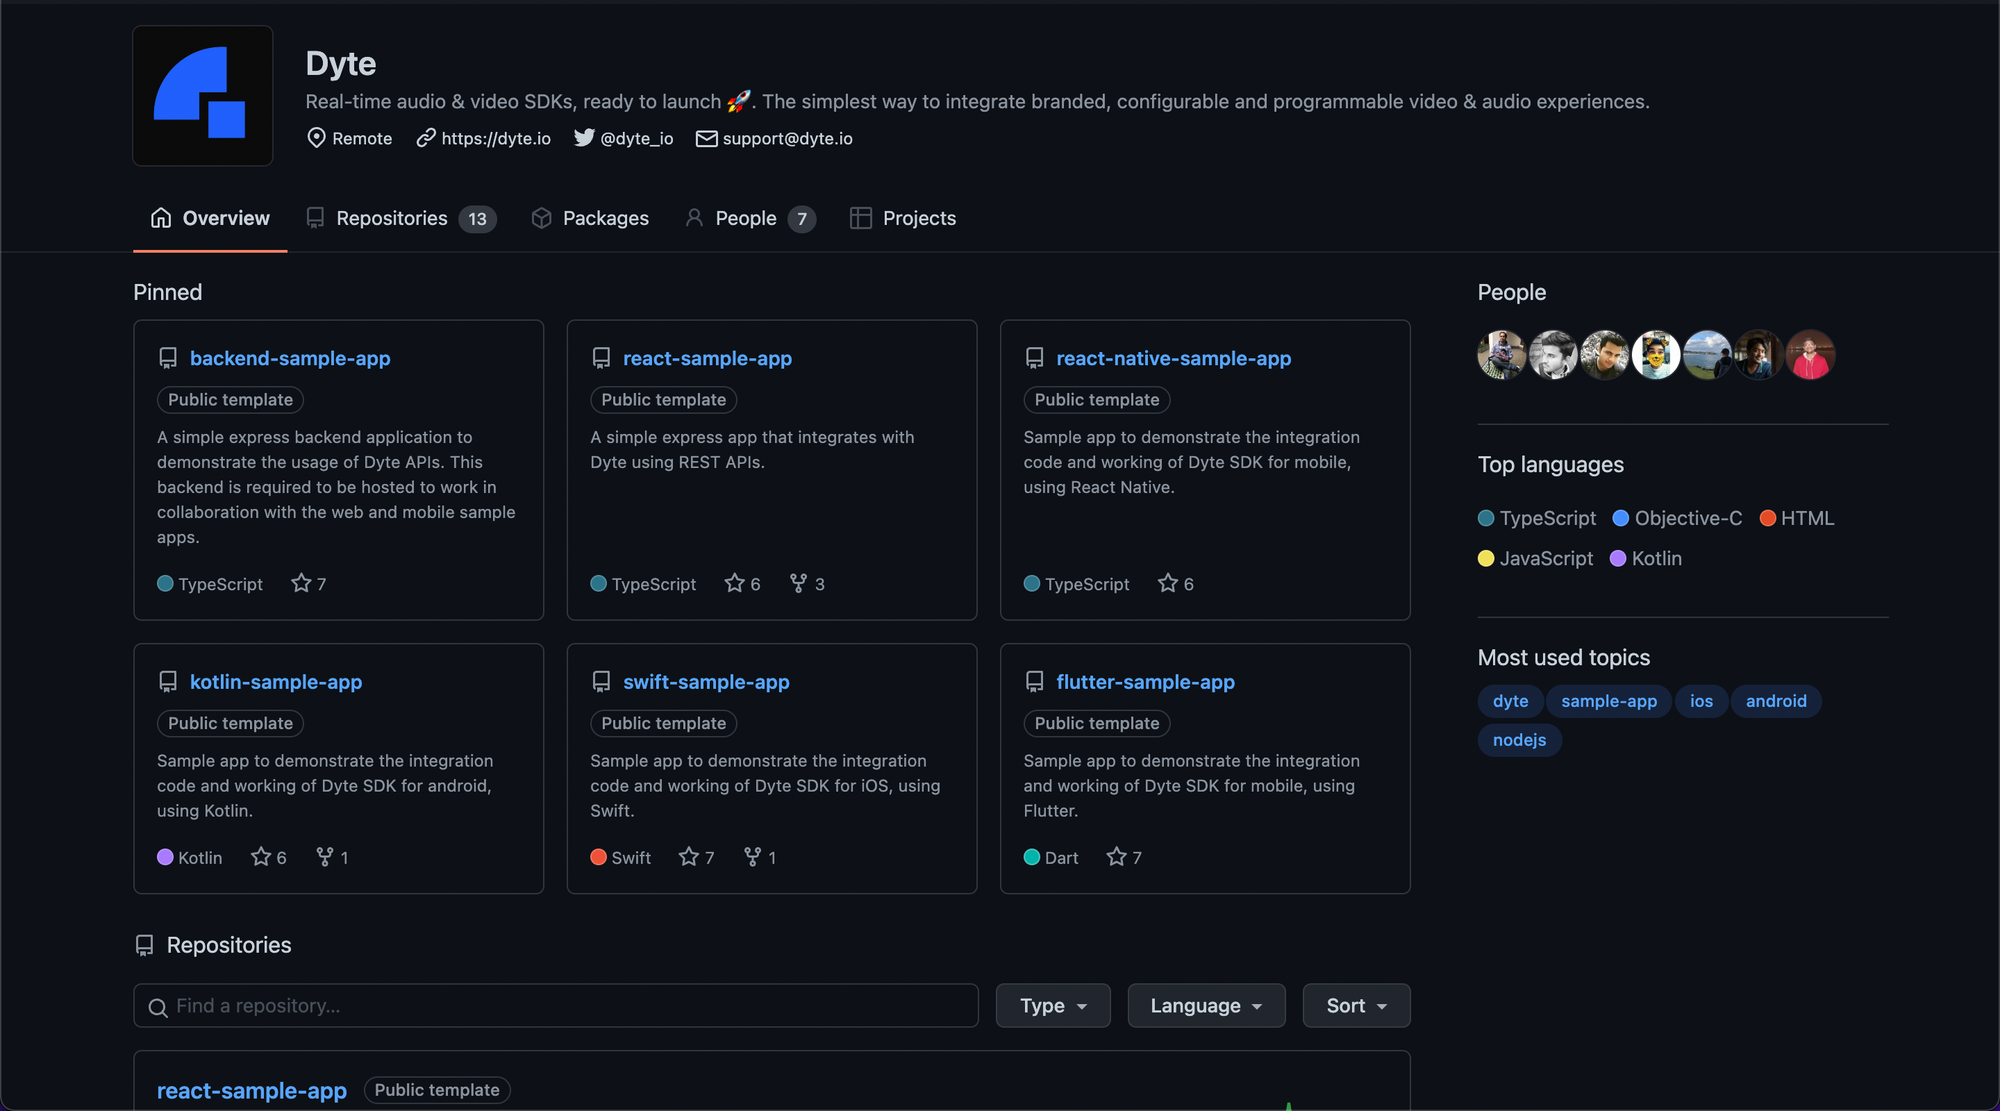Open the kotlin-sample-app repository
The width and height of the screenshot is (2000, 1111).
click(x=276, y=682)
